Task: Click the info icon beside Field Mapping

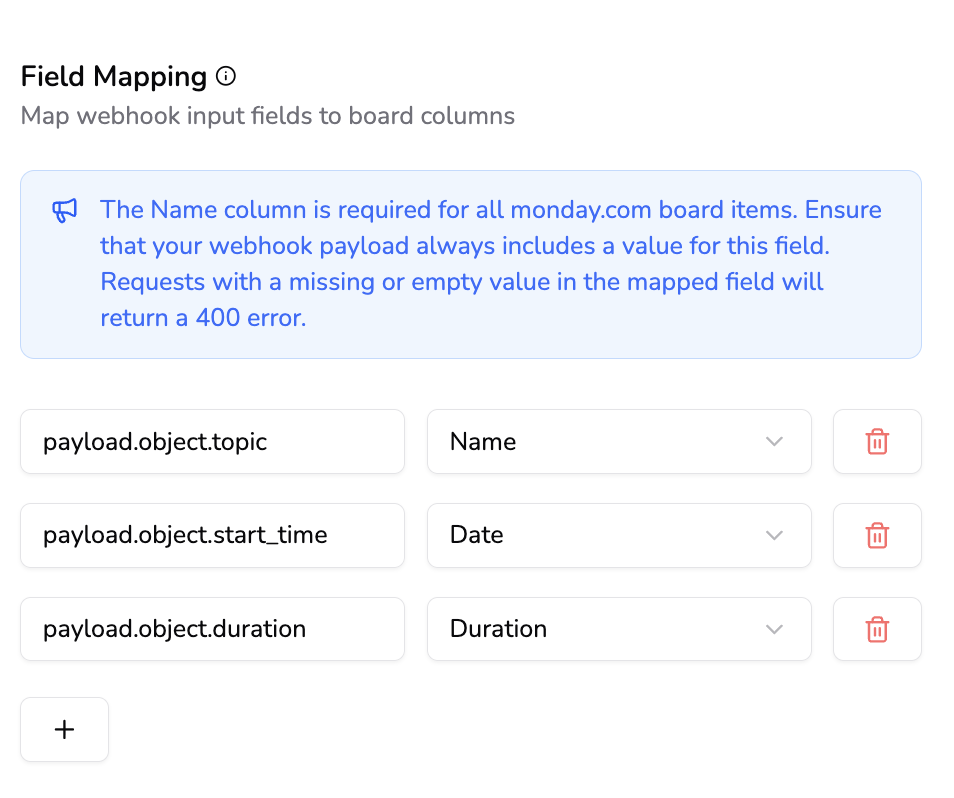Action: [x=226, y=76]
